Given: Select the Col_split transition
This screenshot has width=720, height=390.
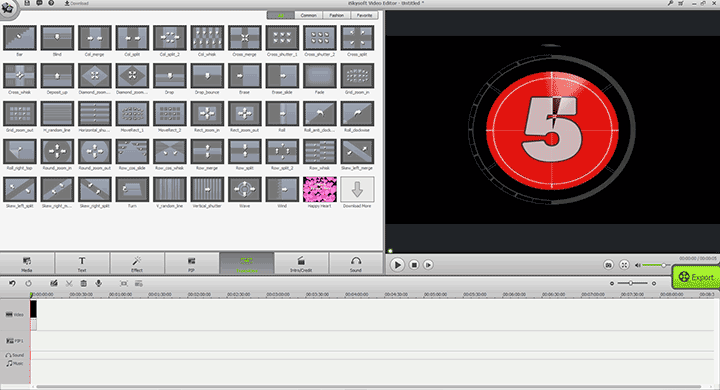Looking at the screenshot, I should tap(132, 38).
